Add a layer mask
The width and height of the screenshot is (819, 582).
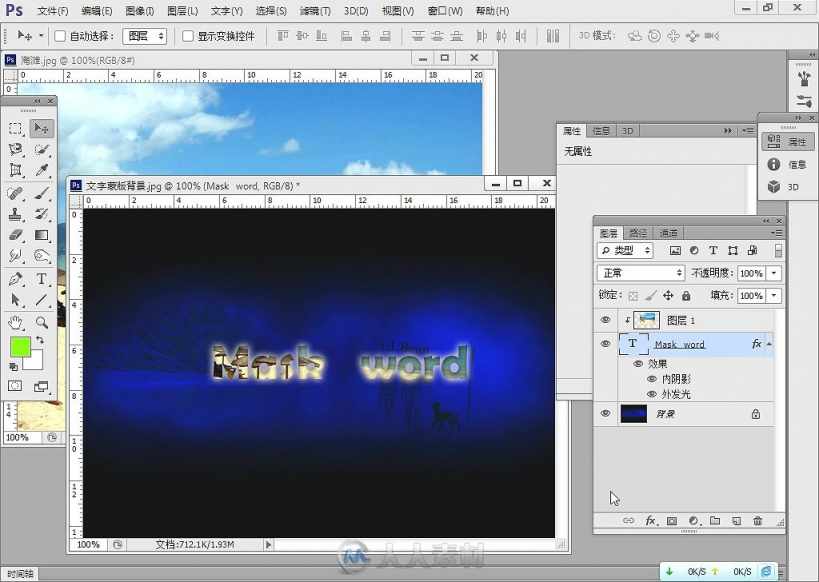[672, 521]
